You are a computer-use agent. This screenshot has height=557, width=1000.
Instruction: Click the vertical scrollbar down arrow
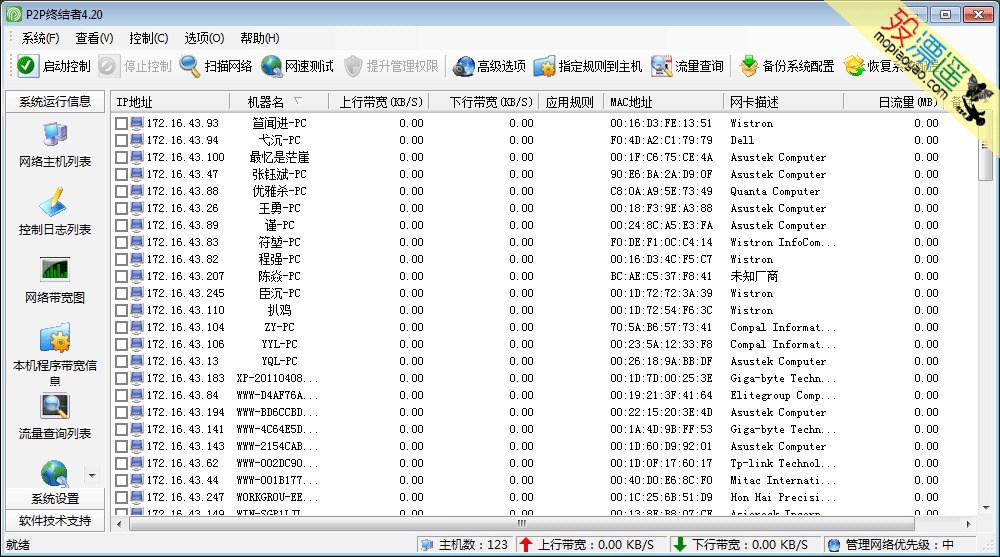(986, 508)
